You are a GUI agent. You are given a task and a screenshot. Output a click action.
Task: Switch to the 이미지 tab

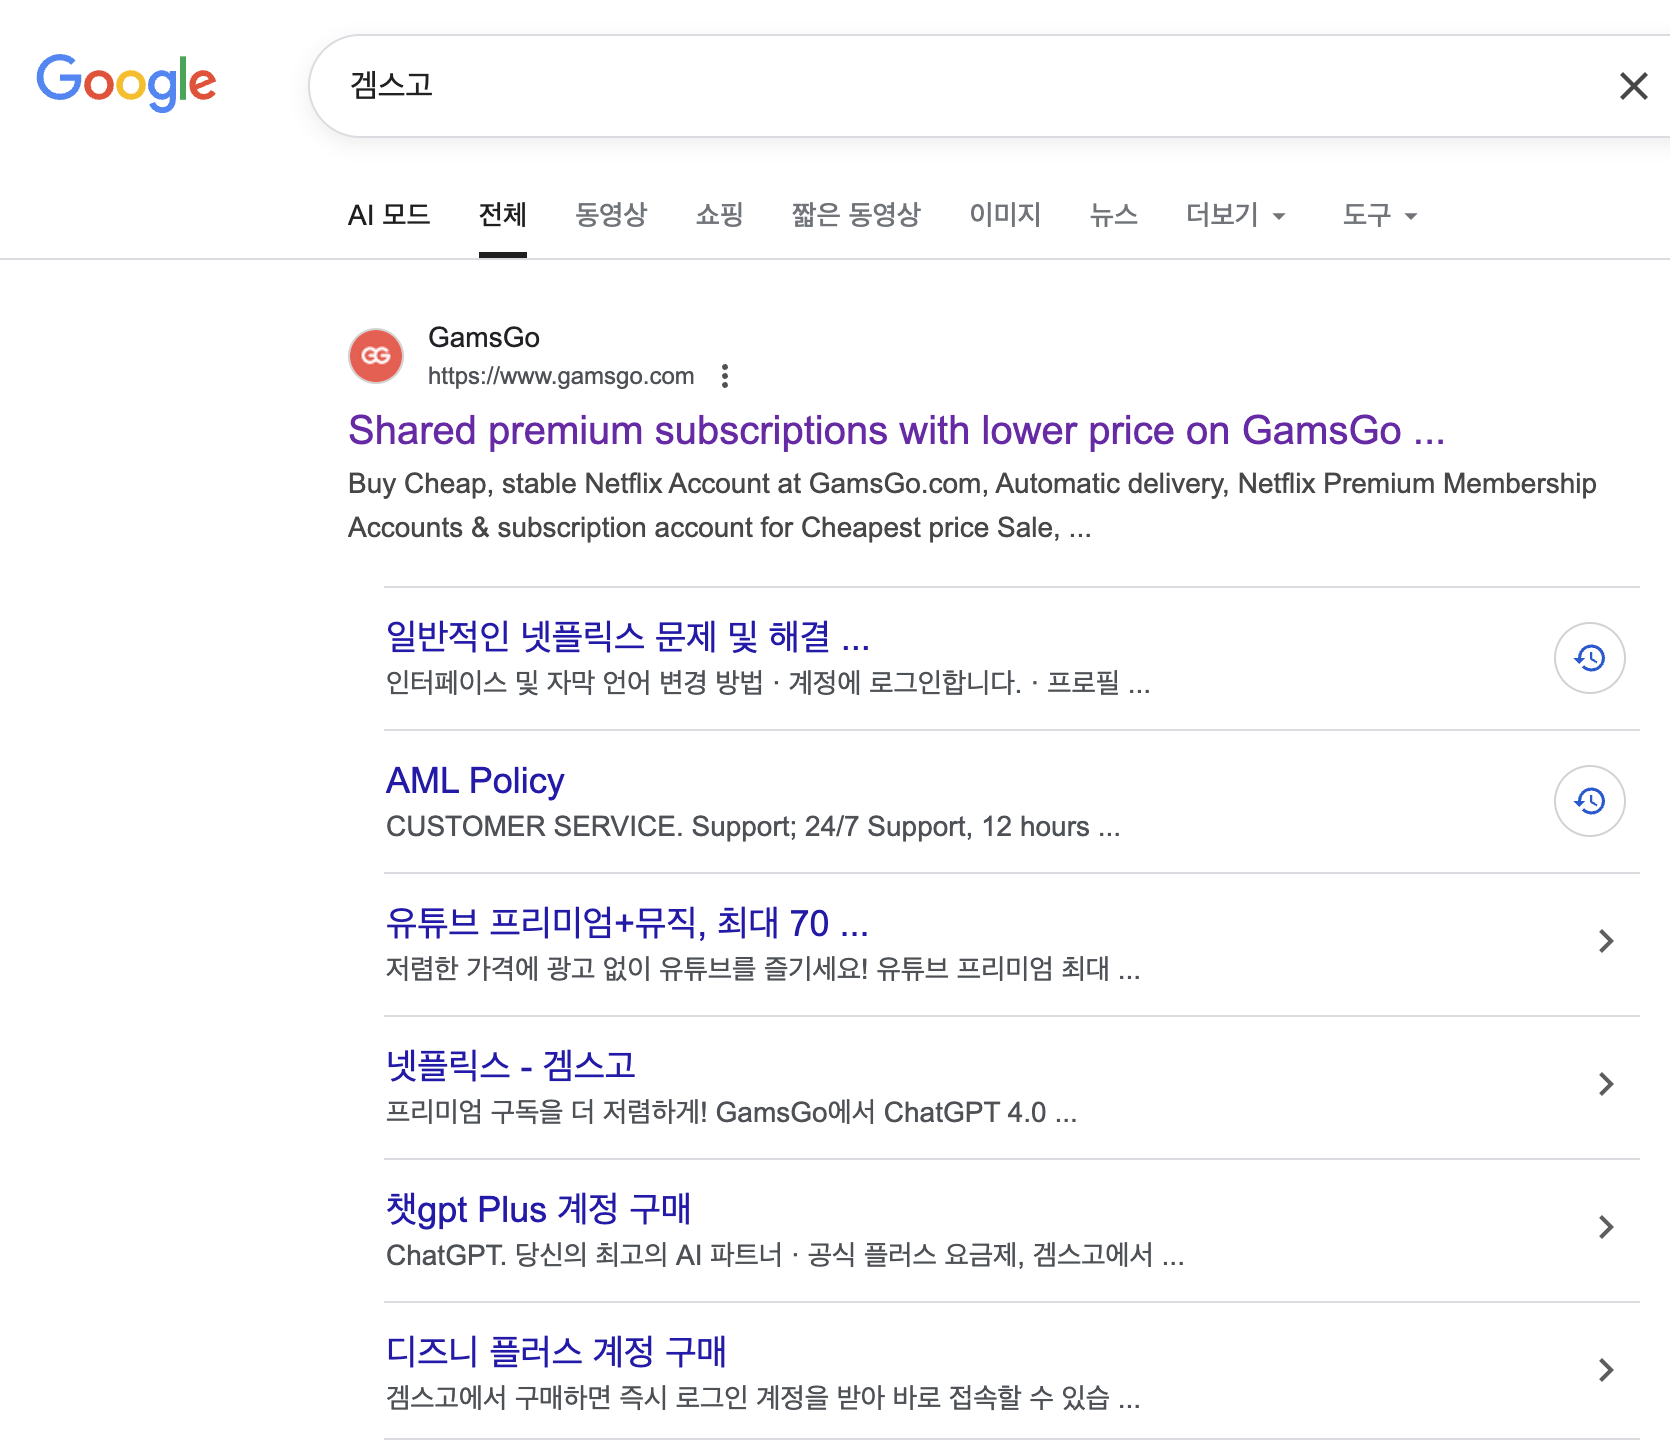pyautogui.click(x=1005, y=215)
